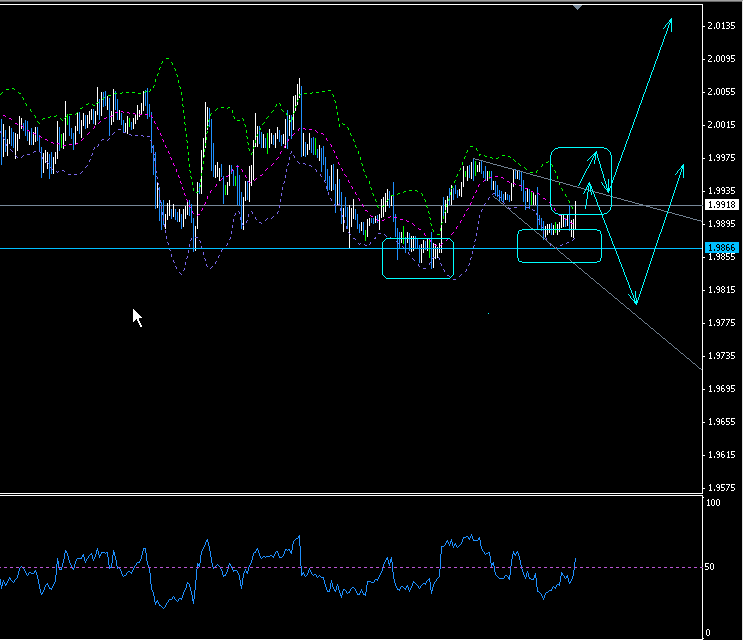Click the green dashed upper Bollinger band

click(x=322, y=93)
